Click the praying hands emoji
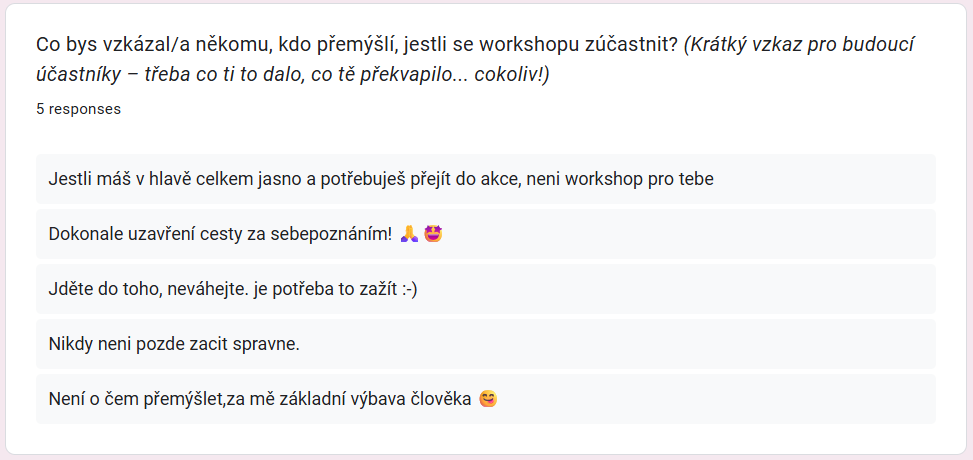This screenshot has height=460, width=973. (409, 234)
